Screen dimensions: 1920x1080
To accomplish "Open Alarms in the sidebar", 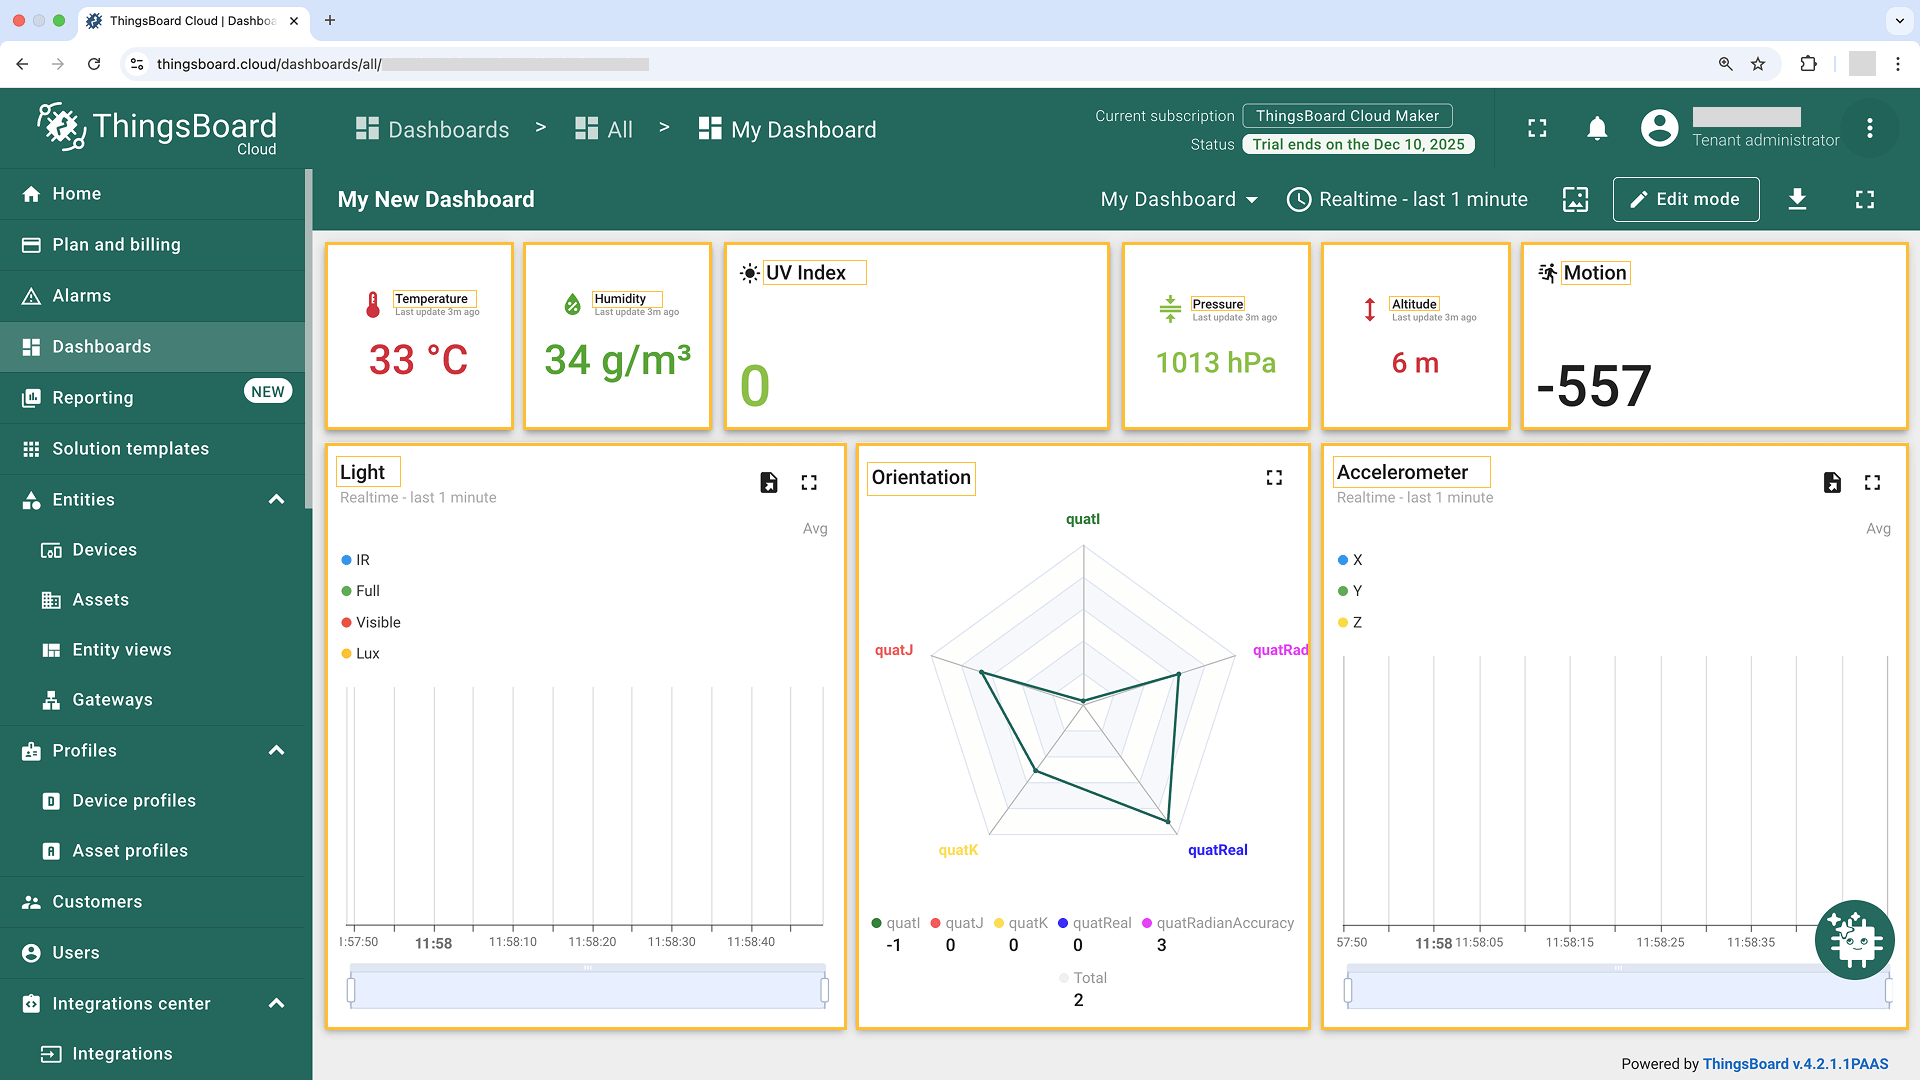I will tap(82, 296).
